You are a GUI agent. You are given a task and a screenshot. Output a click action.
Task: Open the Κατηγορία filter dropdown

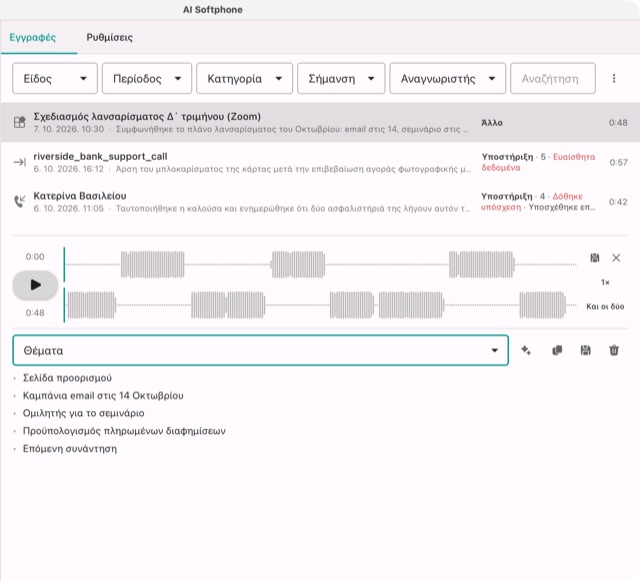(x=244, y=78)
